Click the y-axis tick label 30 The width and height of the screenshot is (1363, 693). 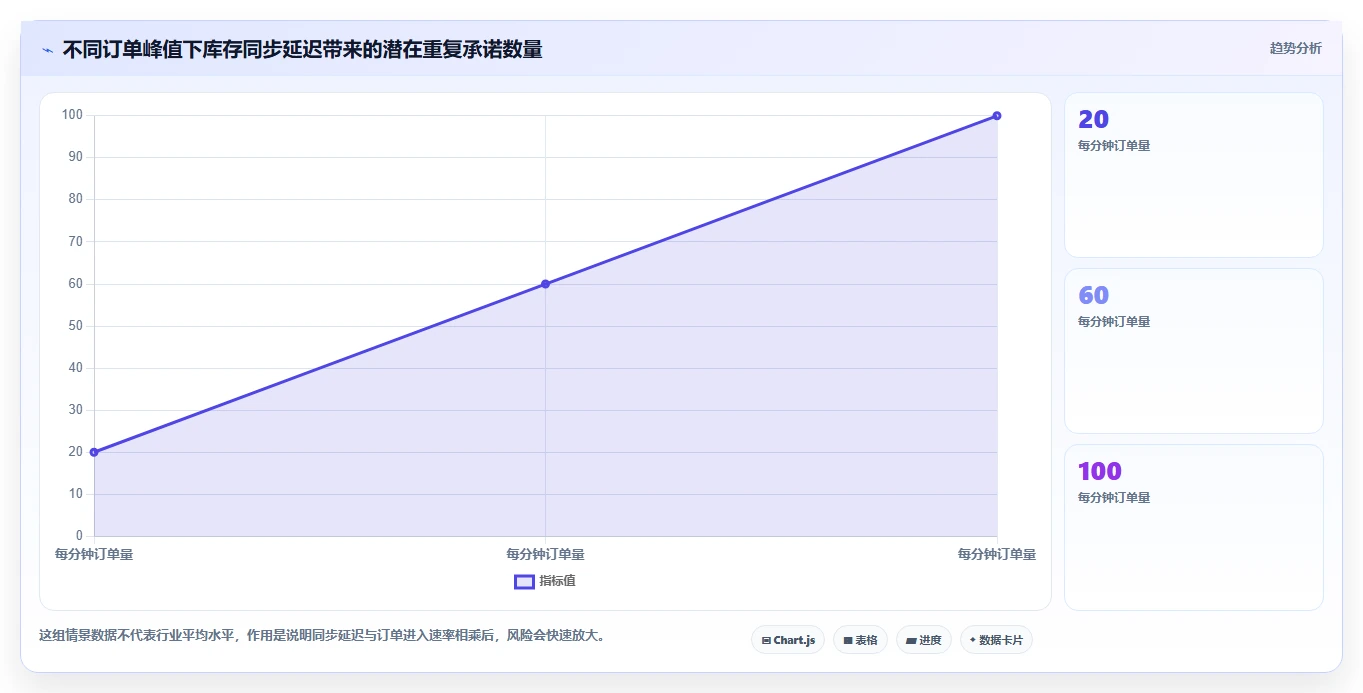click(76, 410)
